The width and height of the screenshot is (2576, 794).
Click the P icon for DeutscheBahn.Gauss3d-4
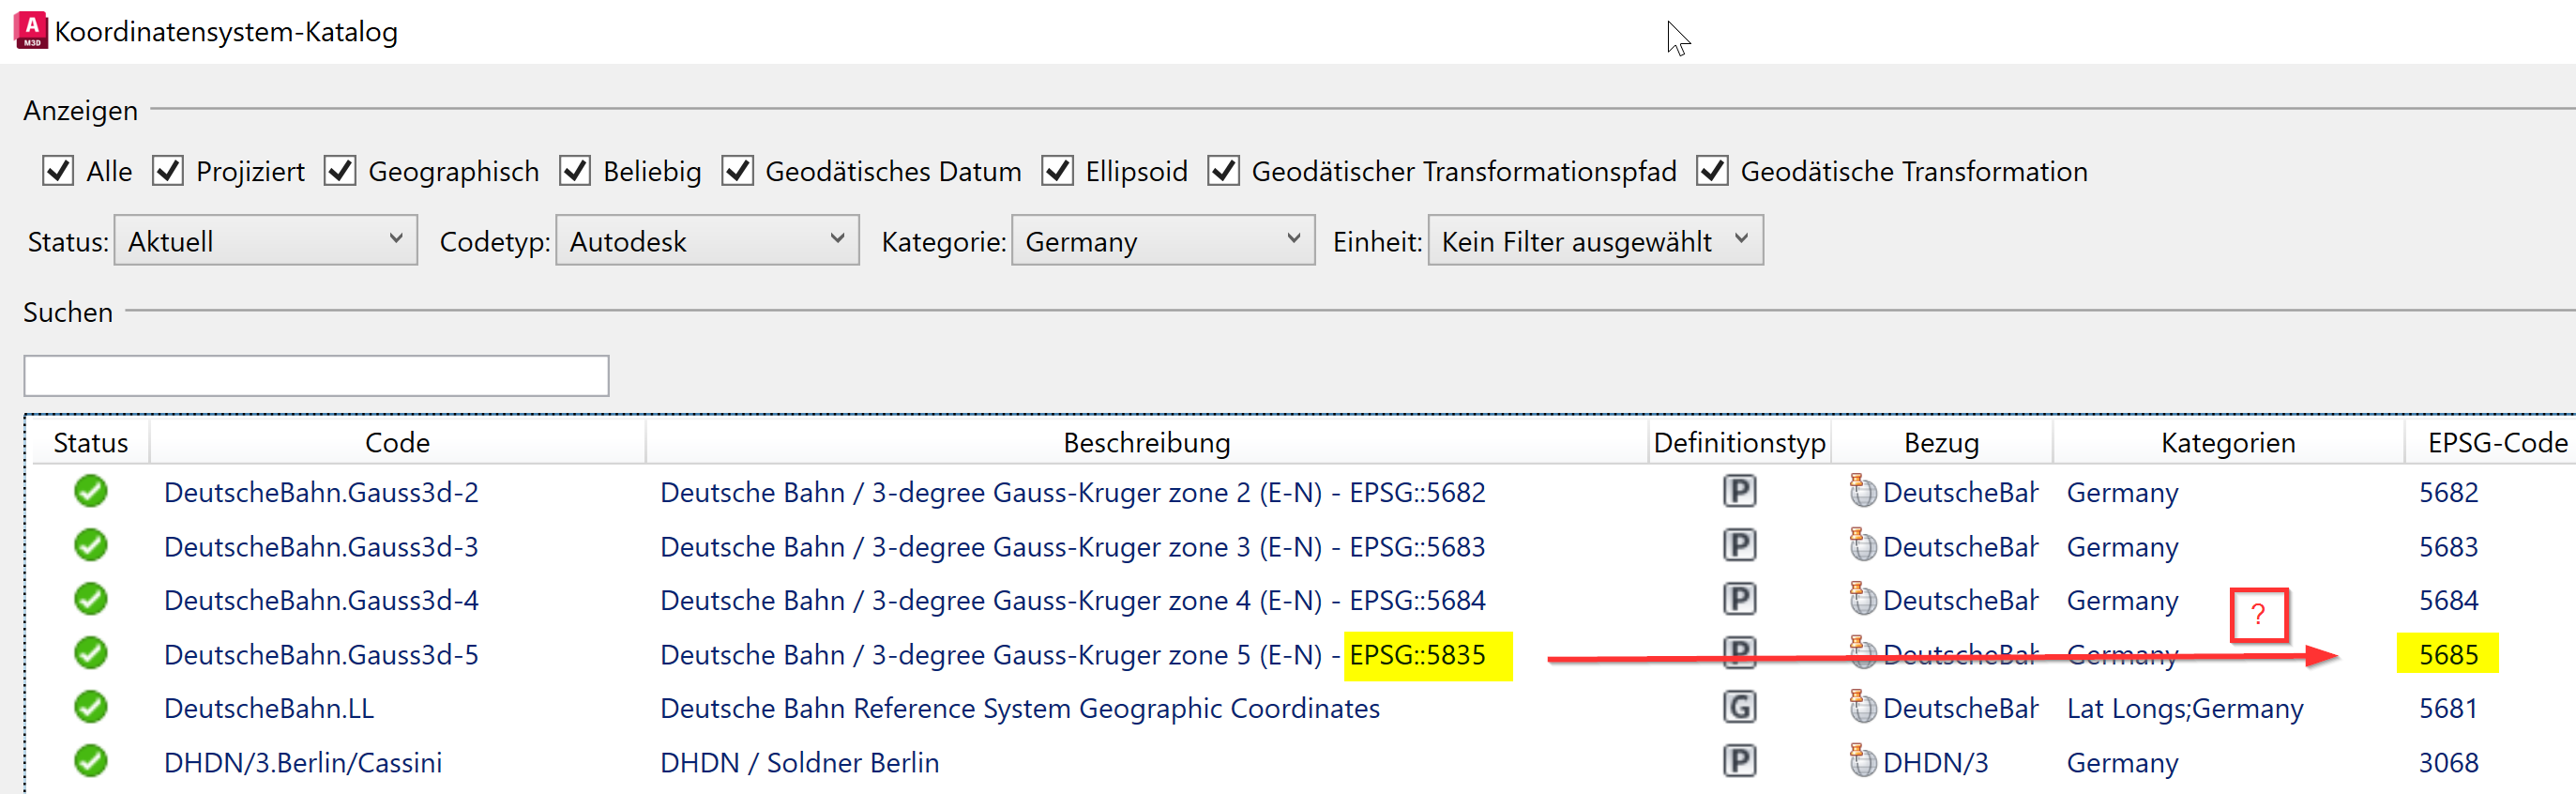click(1740, 599)
